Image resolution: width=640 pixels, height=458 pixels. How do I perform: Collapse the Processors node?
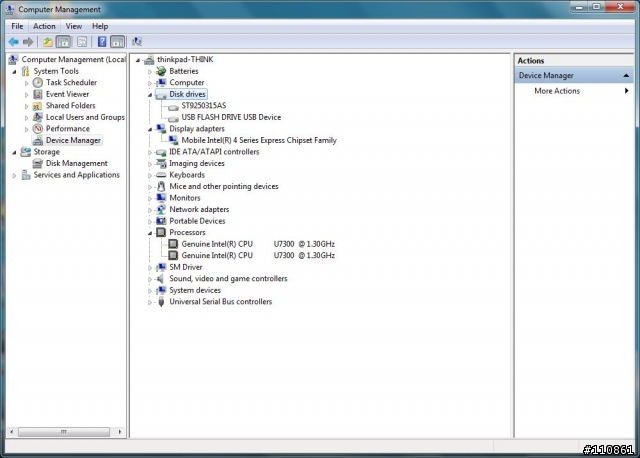150,233
